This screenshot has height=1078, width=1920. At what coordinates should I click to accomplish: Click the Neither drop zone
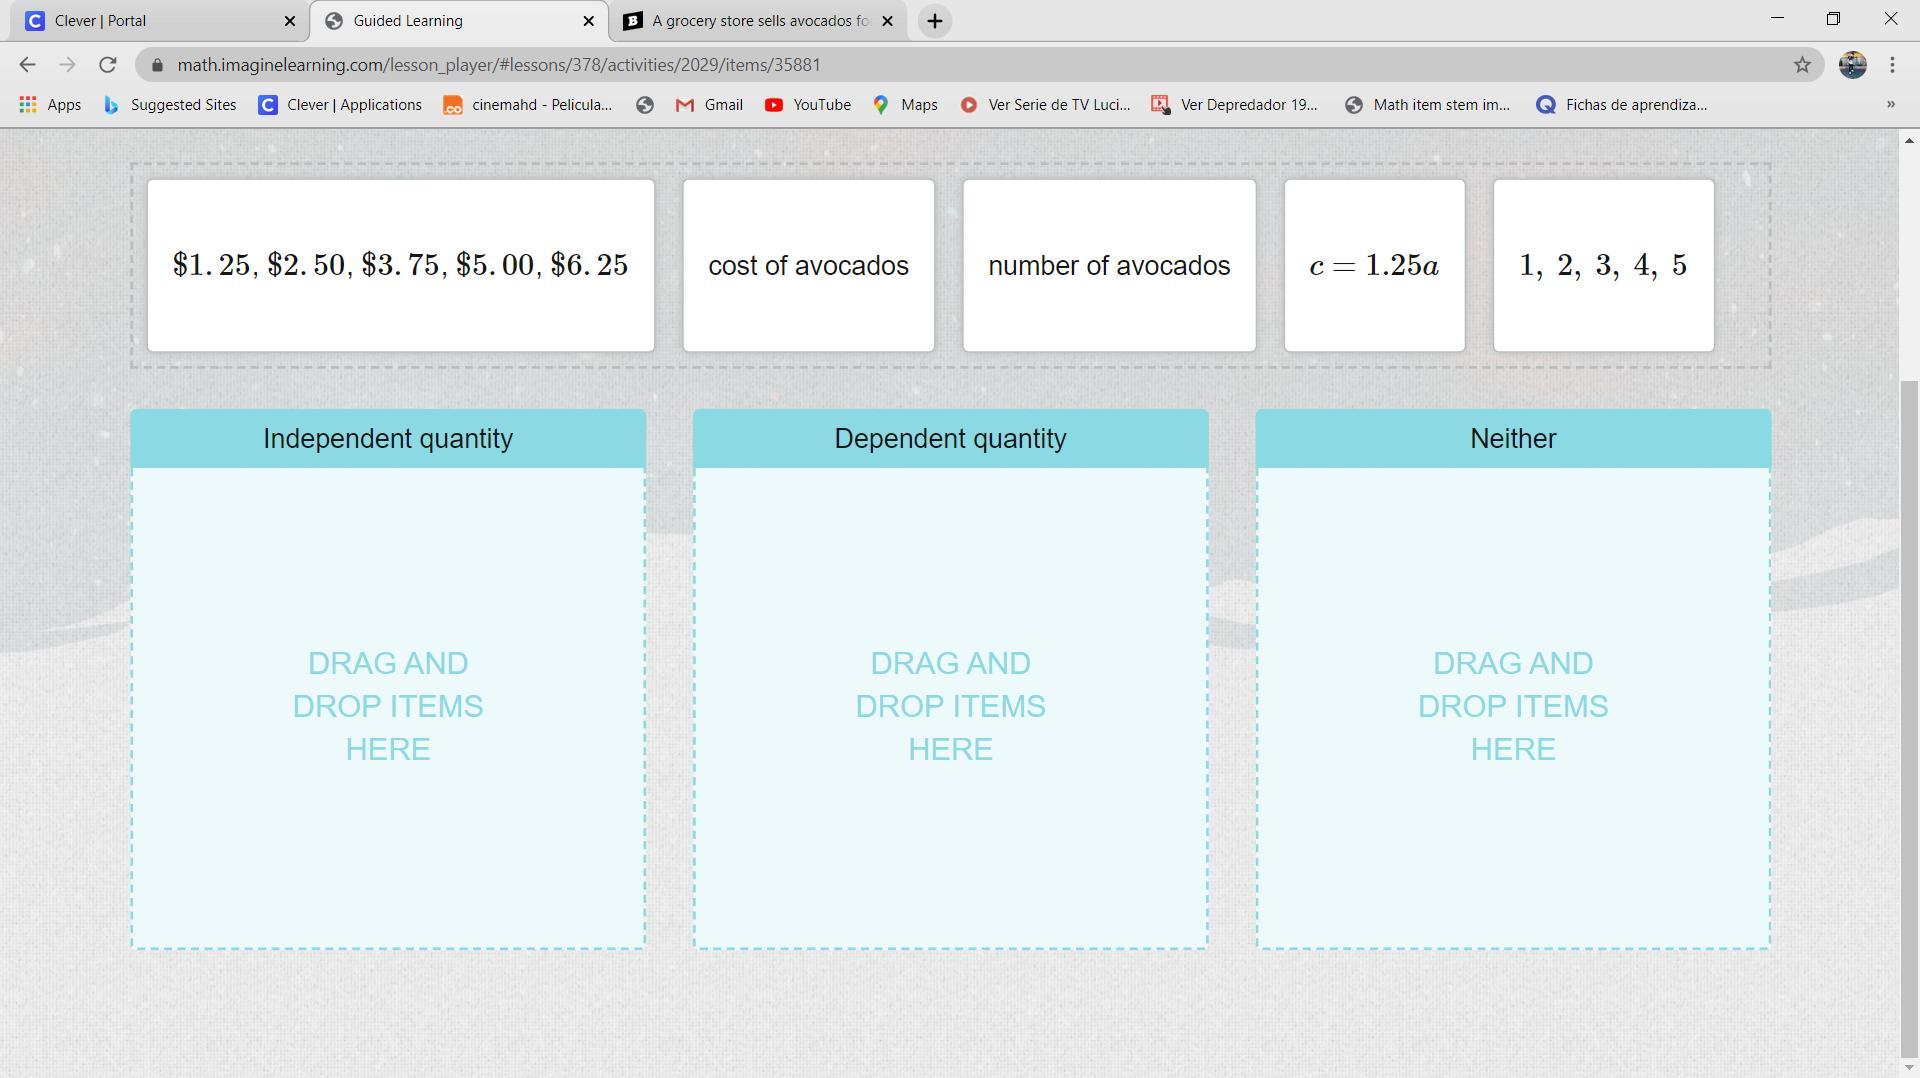(1513, 708)
